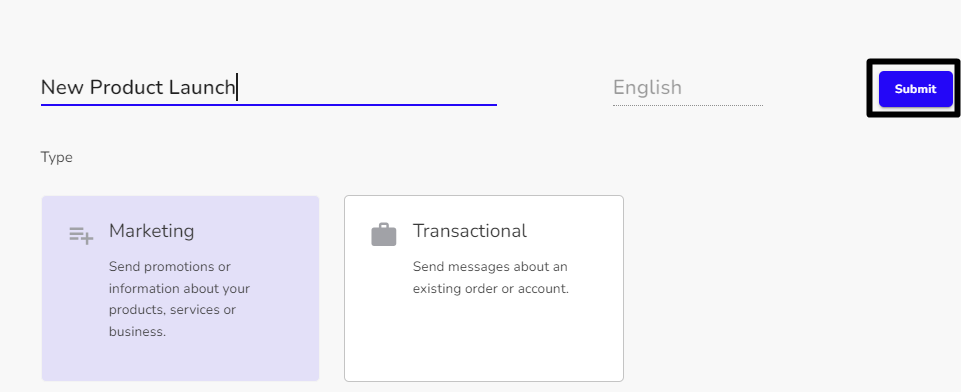961x392 pixels.
Task: Click the Transactional heading text
Action: pyautogui.click(x=469, y=231)
